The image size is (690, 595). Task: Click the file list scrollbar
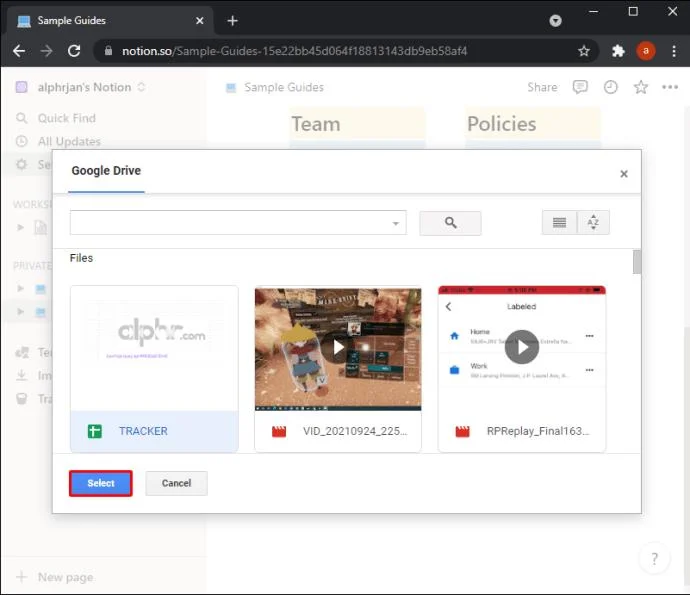point(637,262)
